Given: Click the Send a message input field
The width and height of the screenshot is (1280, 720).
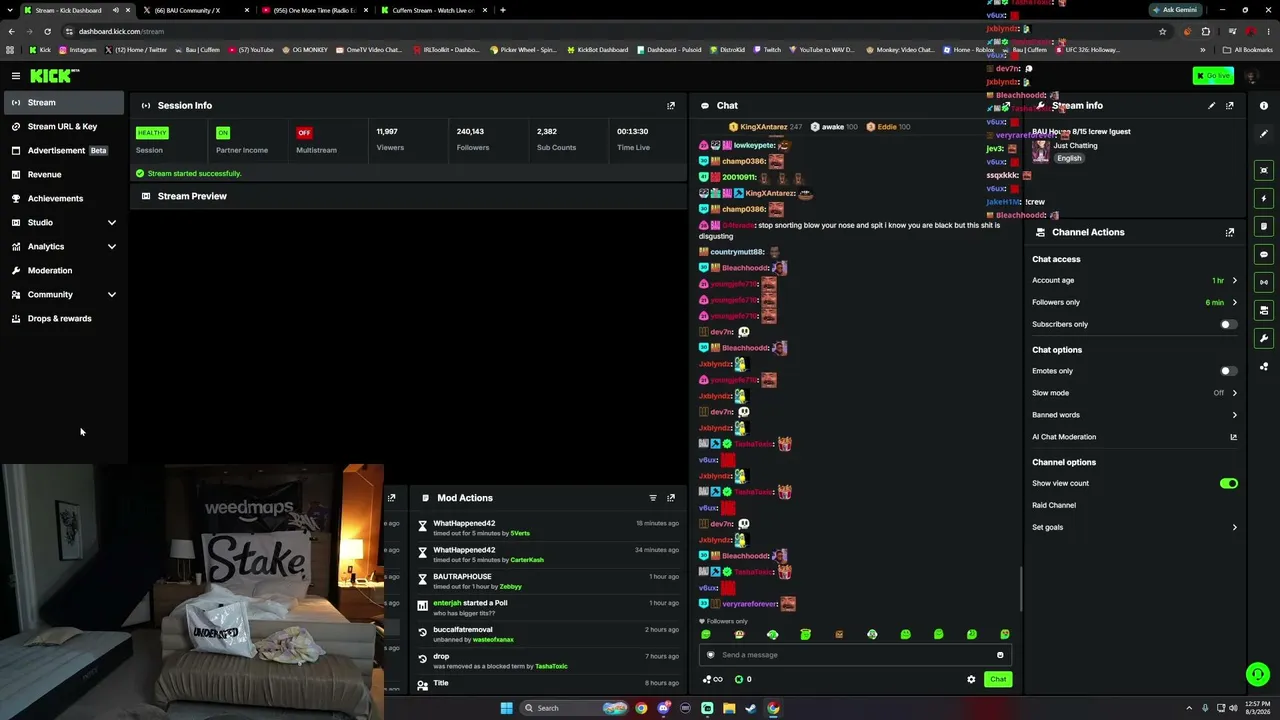Looking at the screenshot, I should [855, 655].
